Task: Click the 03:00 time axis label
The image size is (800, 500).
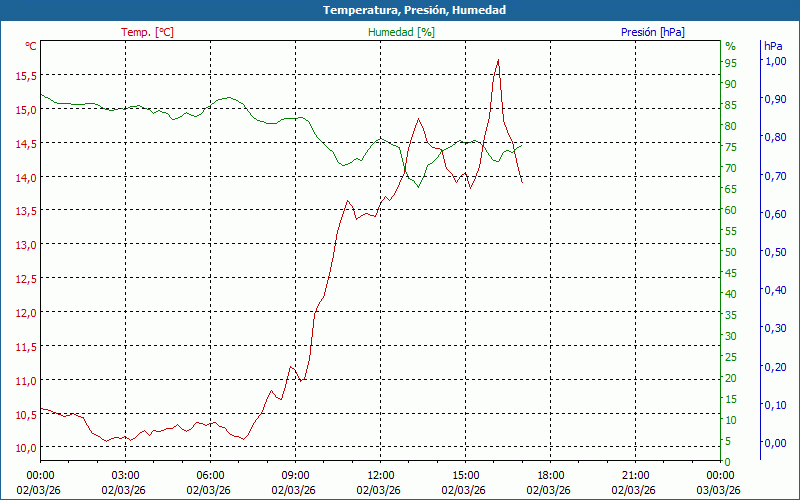Action: tap(125, 475)
